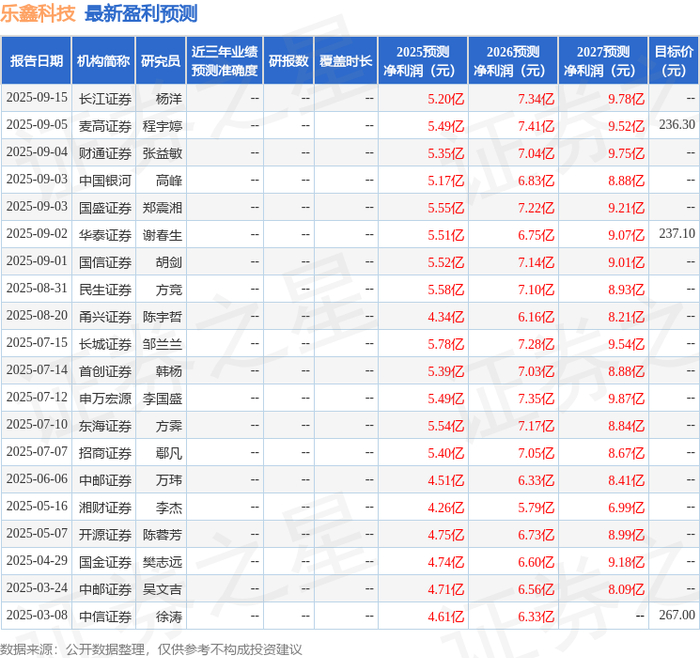This screenshot has width=700, height=658.
Task: Select analyst name 胡剑
Action: click(169, 262)
